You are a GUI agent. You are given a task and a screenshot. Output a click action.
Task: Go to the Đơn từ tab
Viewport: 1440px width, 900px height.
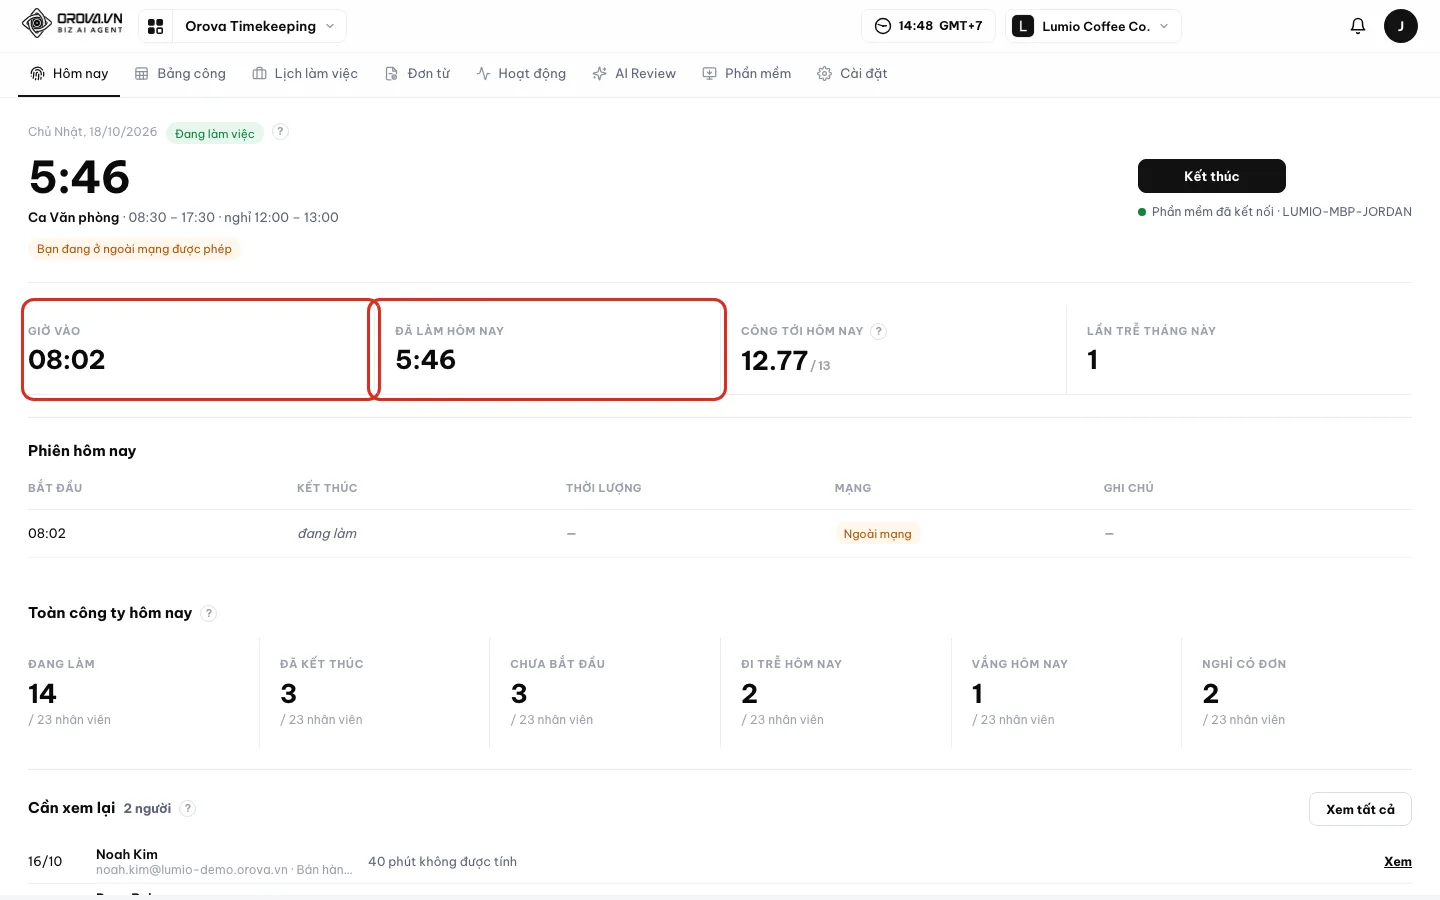[418, 74]
